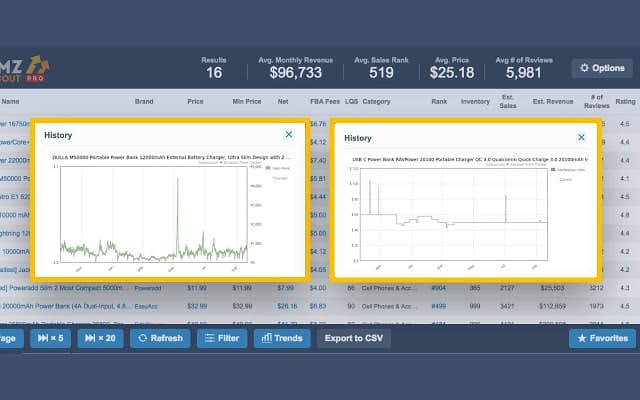Image resolution: width=640 pixels, height=400 pixels.
Task: Select the Poweradd brand cell
Action: pyautogui.click(x=148, y=288)
